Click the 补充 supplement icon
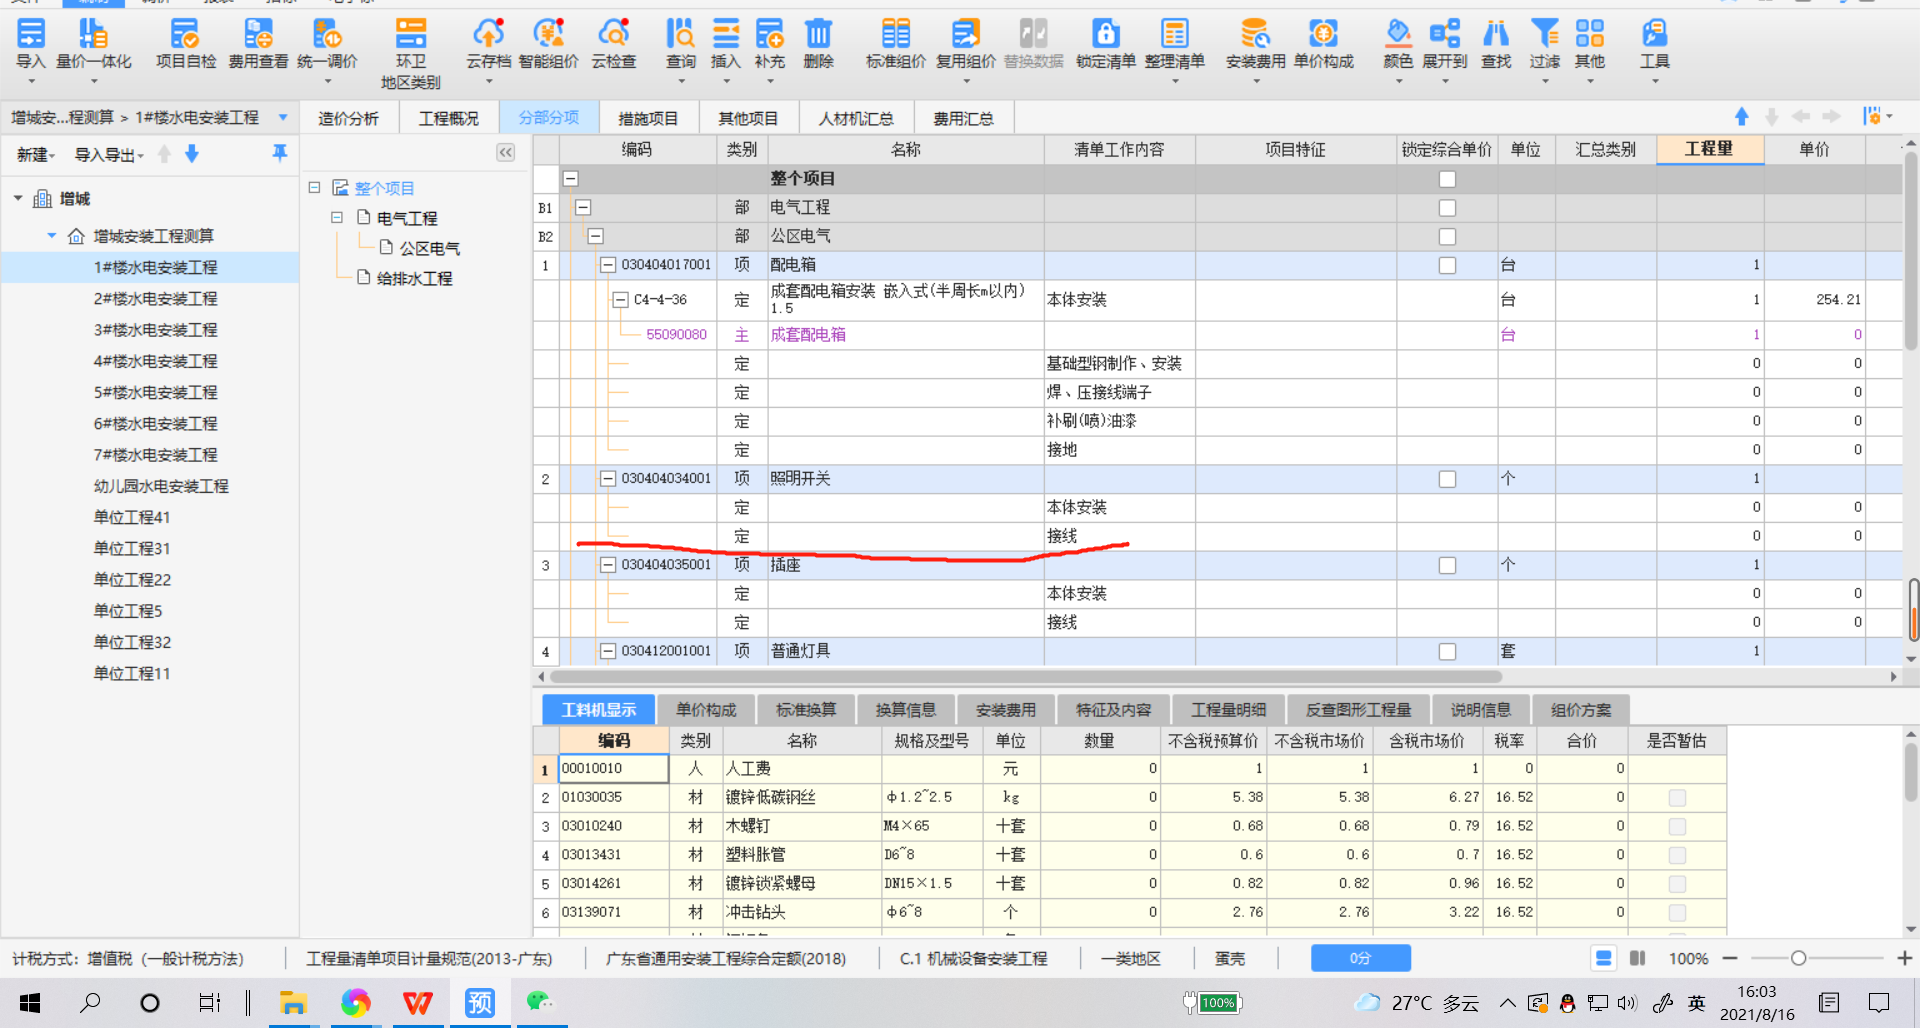Screen dimensions: 1920x1028 pyautogui.click(x=770, y=45)
